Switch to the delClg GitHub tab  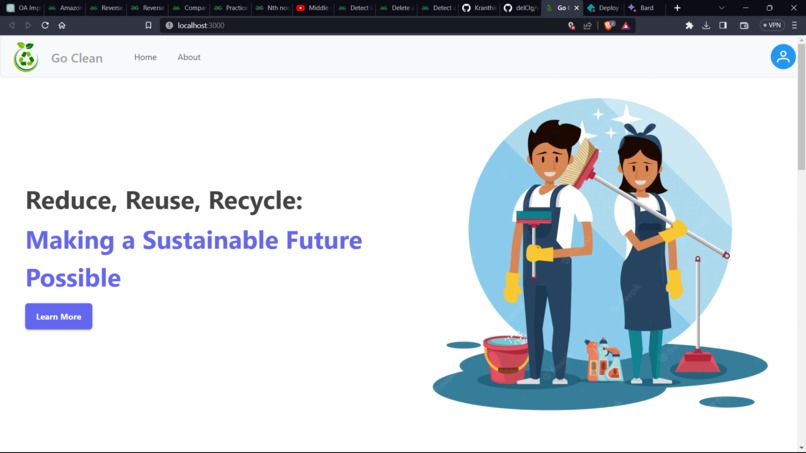(520, 8)
